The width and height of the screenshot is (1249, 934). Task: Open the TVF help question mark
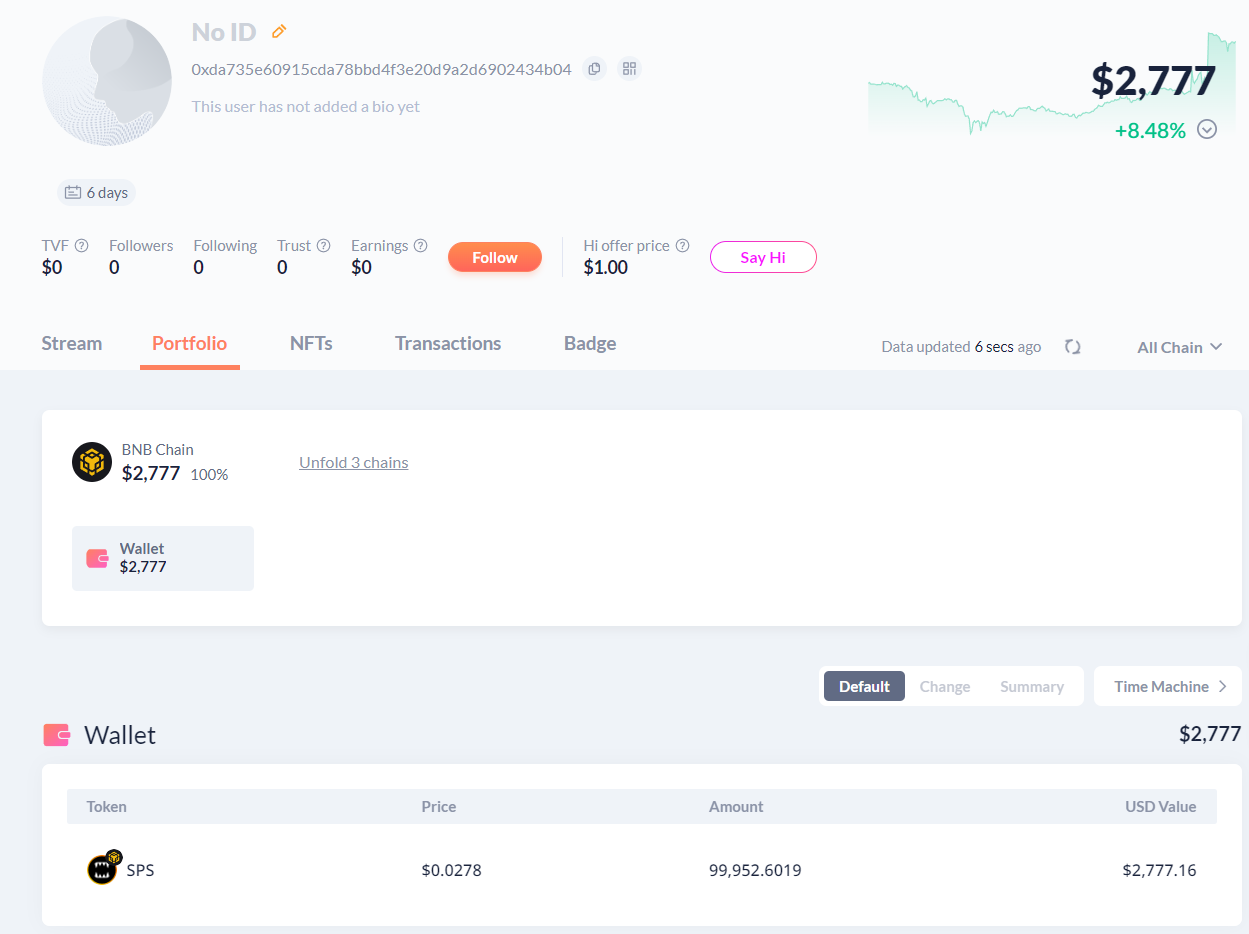82,245
